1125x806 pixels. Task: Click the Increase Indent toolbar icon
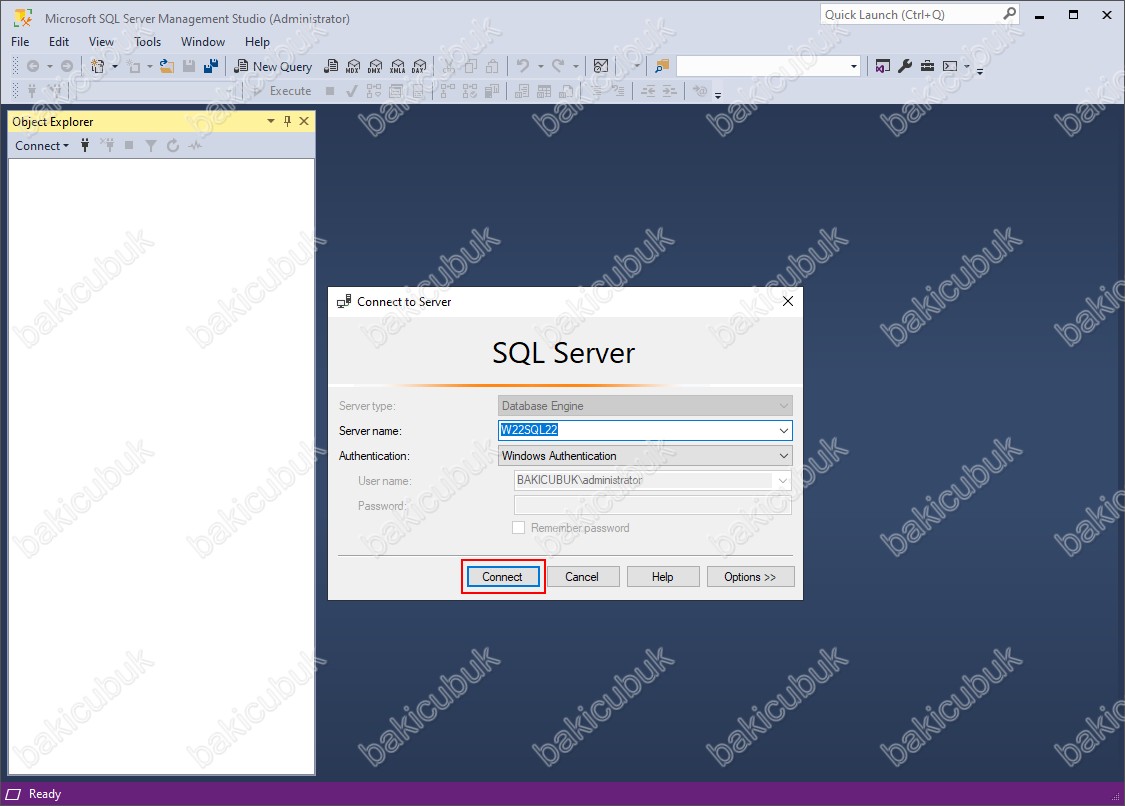coord(669,91)
